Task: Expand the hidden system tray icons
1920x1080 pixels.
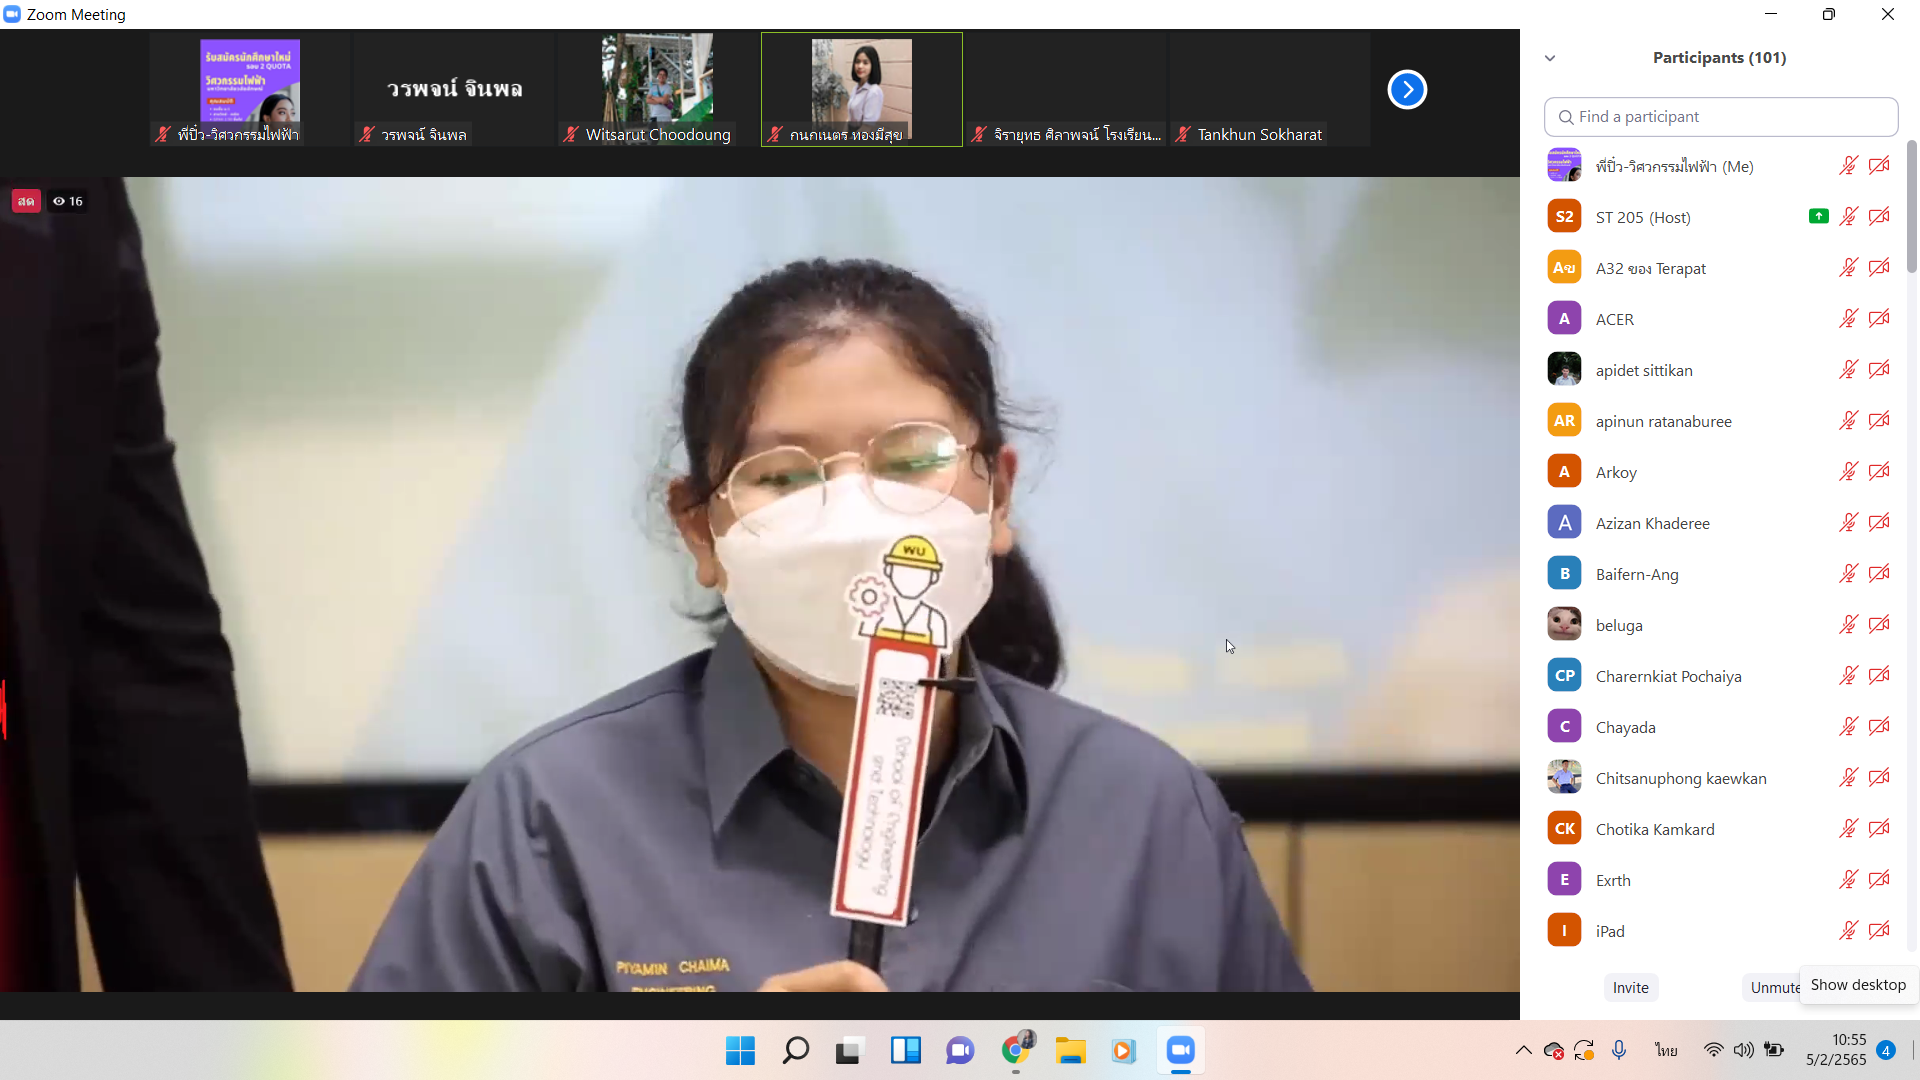Action: 1523,1050
